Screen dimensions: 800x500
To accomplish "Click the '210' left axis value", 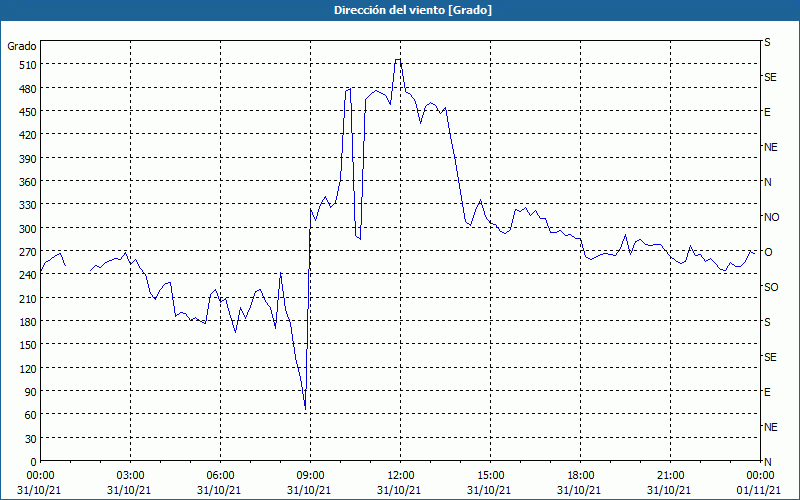I will coord(29,299).
